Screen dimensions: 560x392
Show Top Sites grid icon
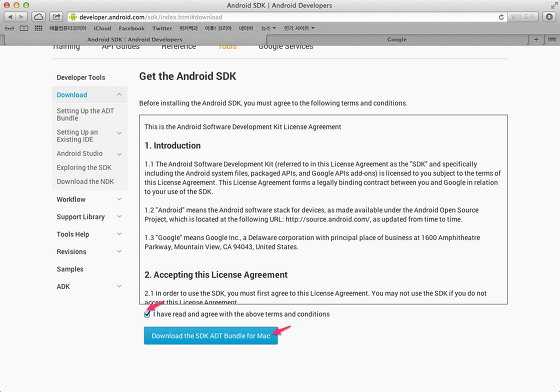(38, 28)
